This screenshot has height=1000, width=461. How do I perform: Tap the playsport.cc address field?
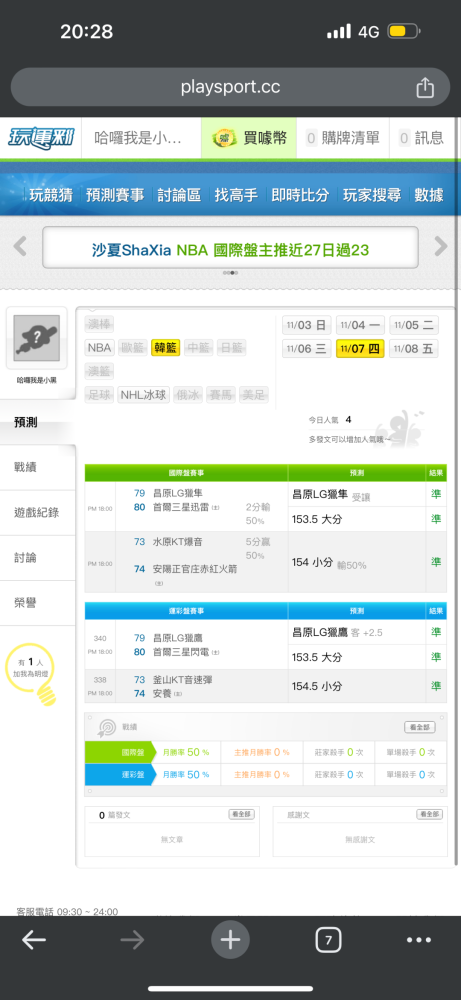[230, 87]
